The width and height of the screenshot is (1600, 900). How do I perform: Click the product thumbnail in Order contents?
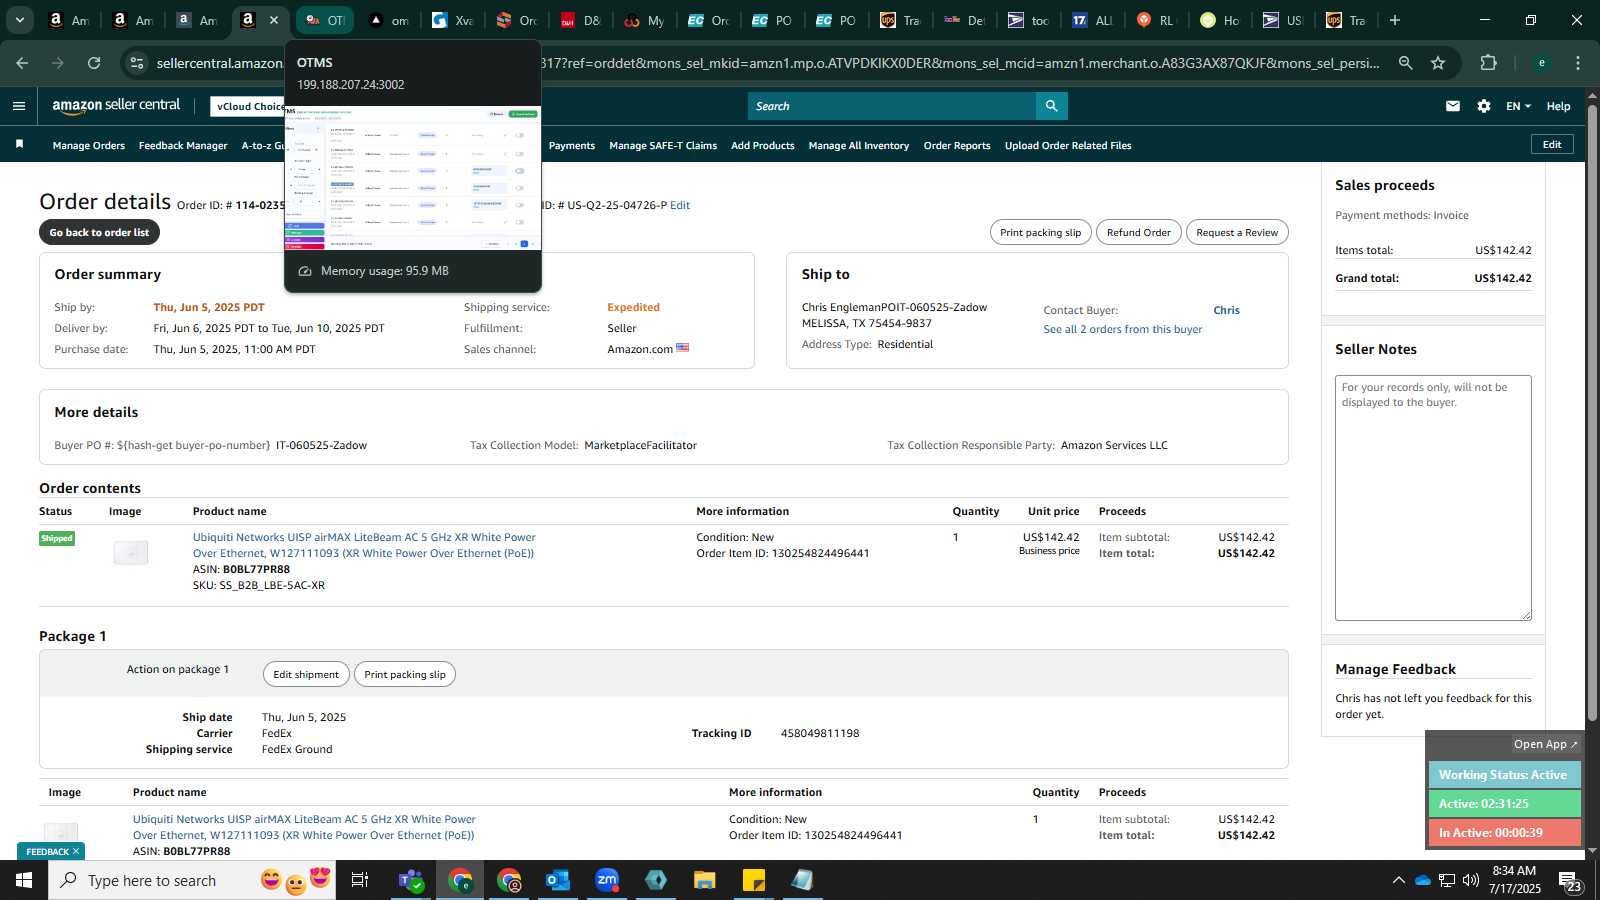pyautogui.click(x=131, y=552)
